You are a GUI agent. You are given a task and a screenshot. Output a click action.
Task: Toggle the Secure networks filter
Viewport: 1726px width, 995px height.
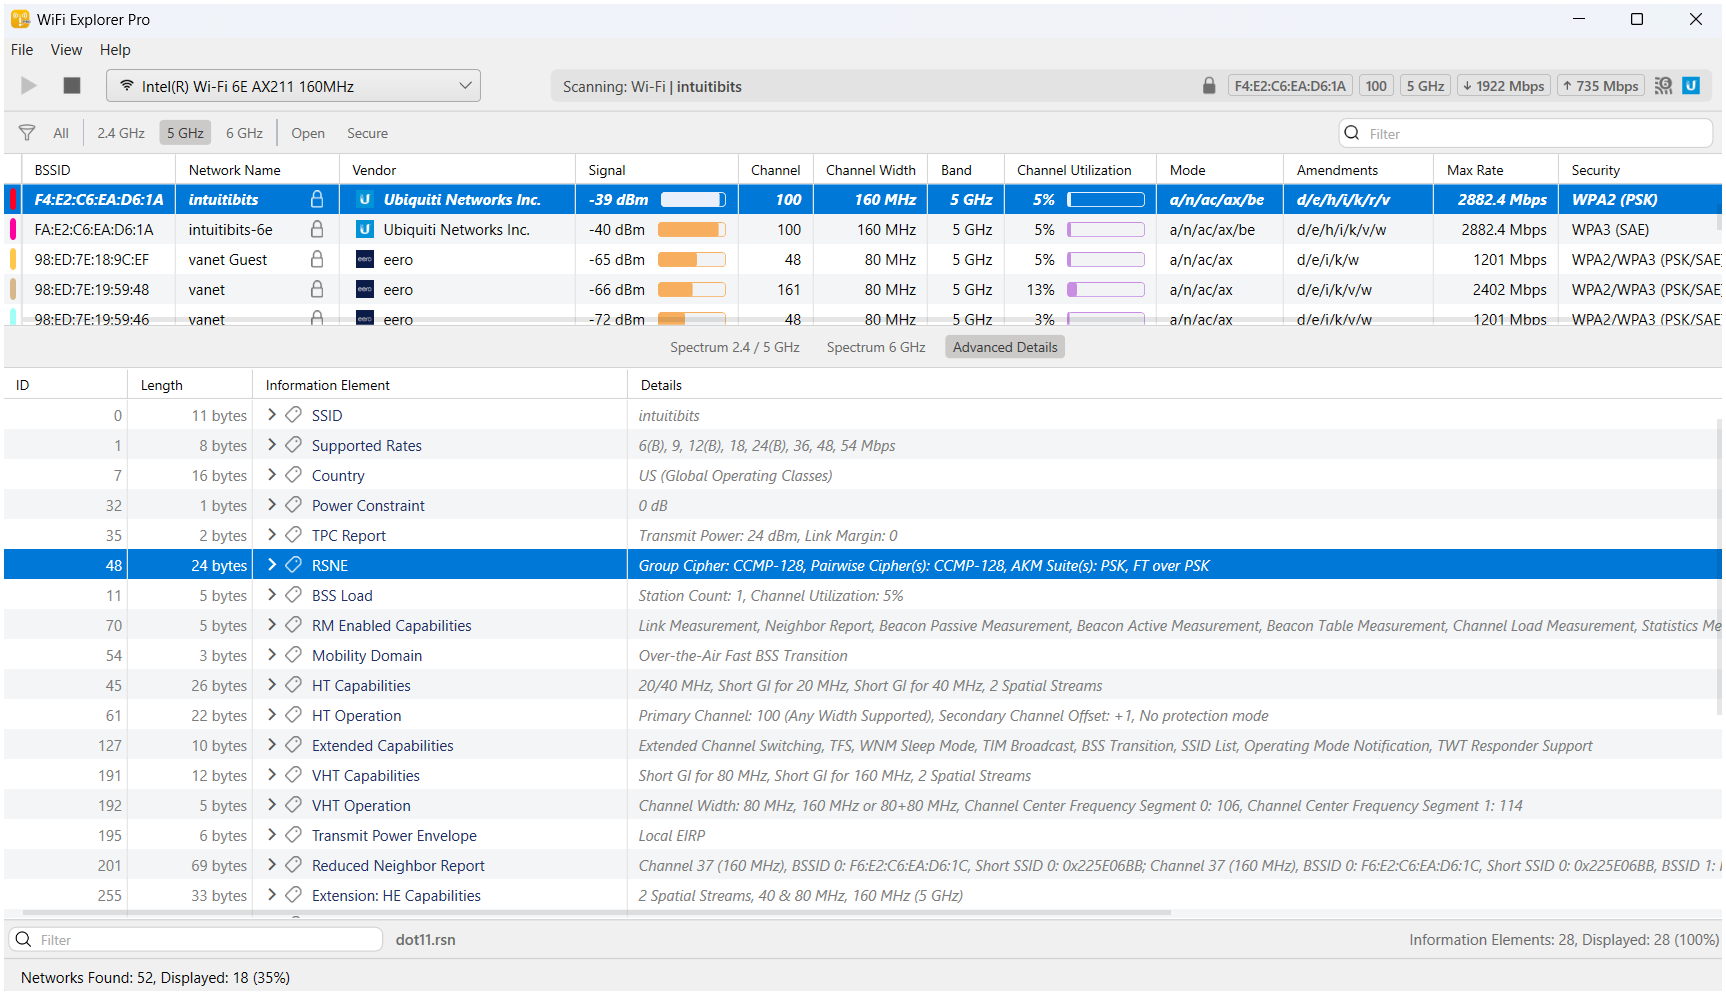(367, 133)
